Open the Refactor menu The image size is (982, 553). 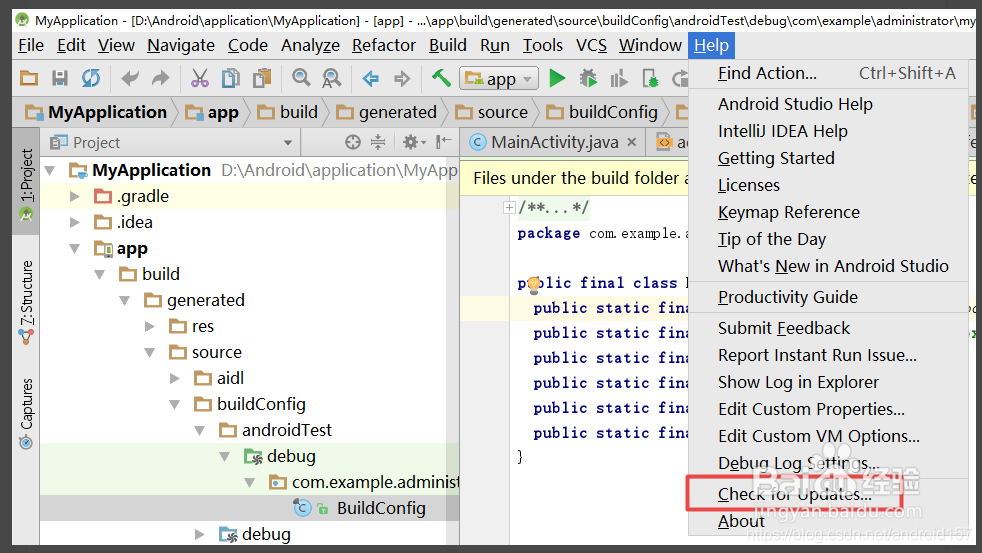[x=383, y=45]
